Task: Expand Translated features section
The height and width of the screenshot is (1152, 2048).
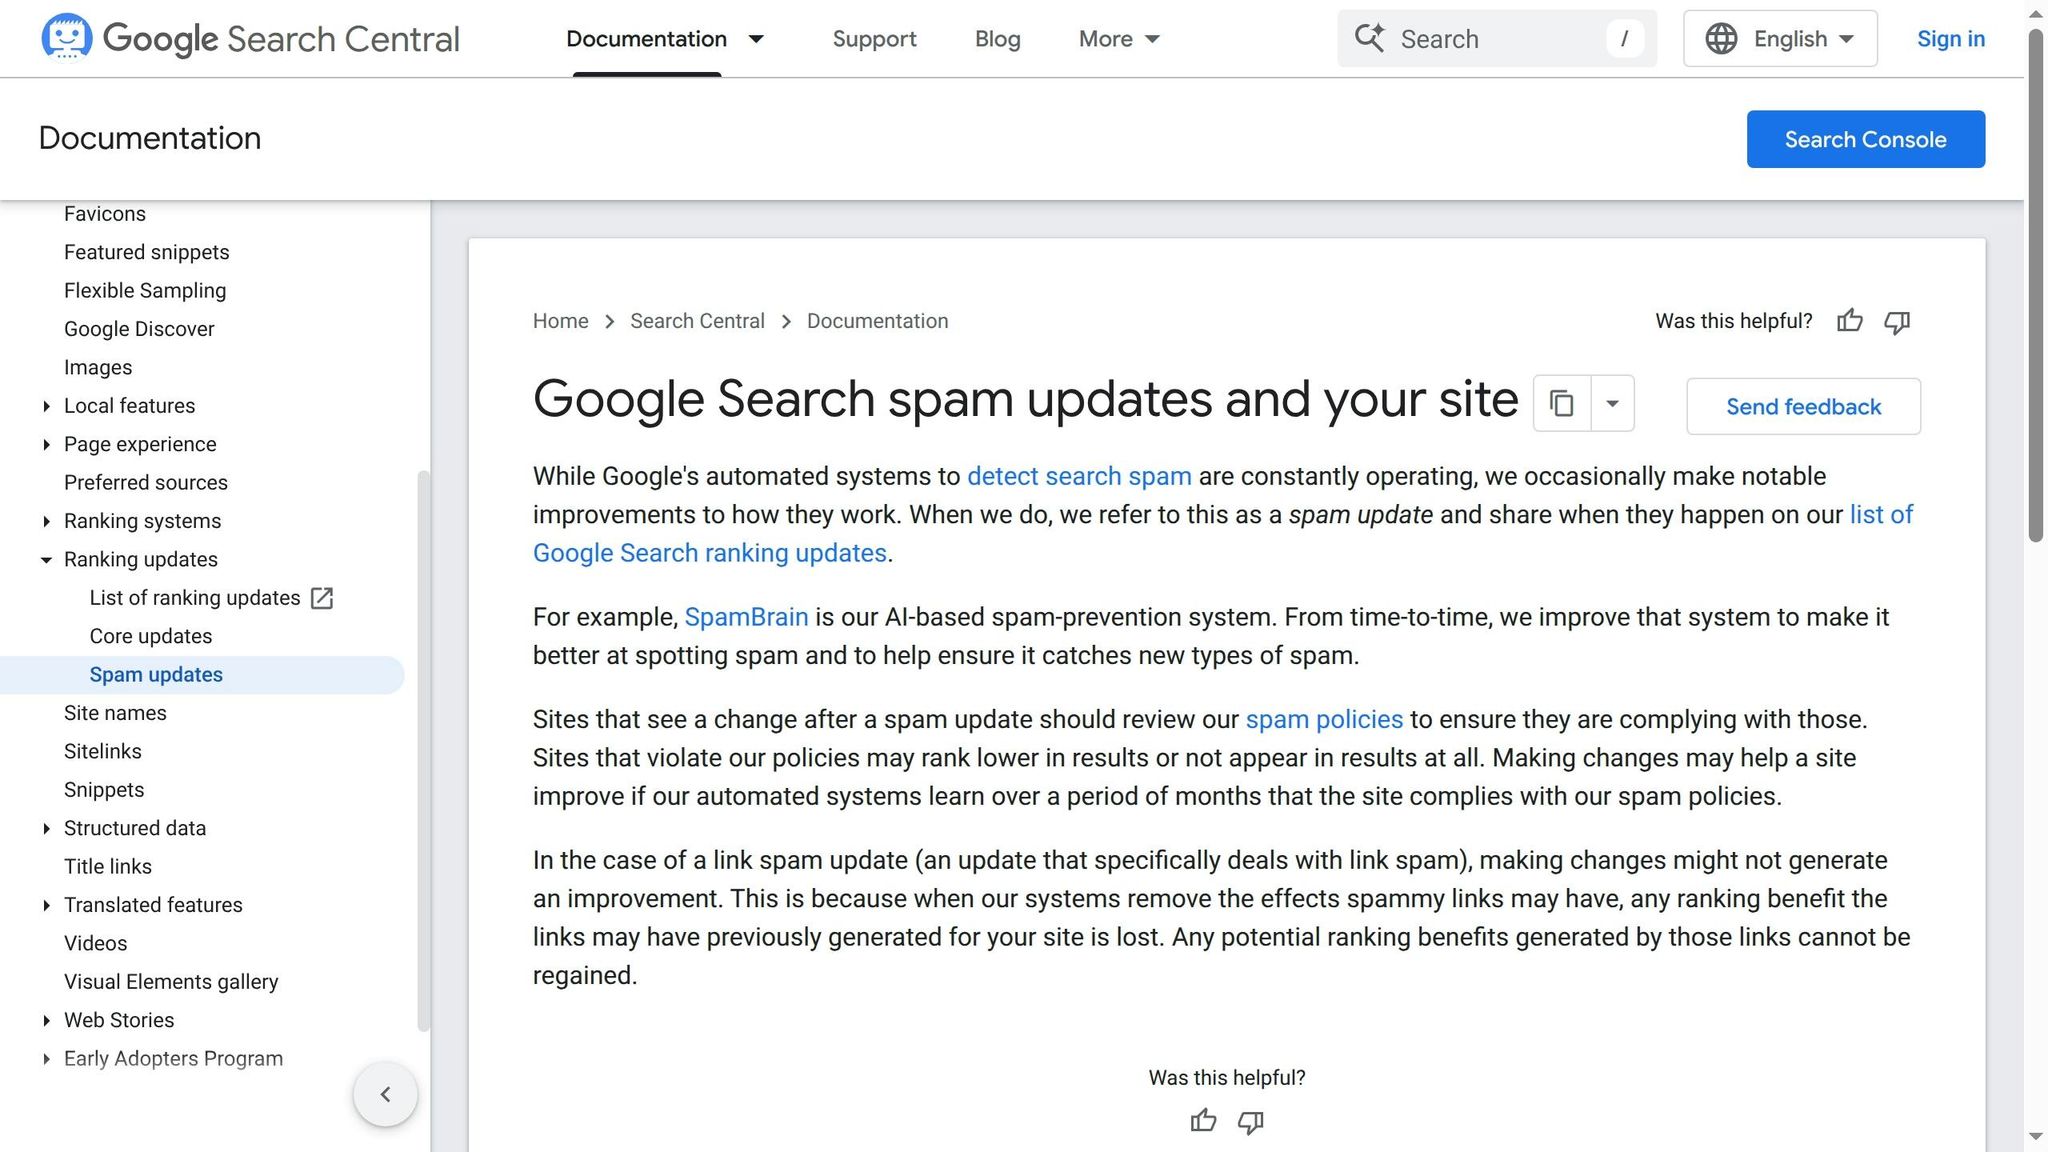Action: 46,905
